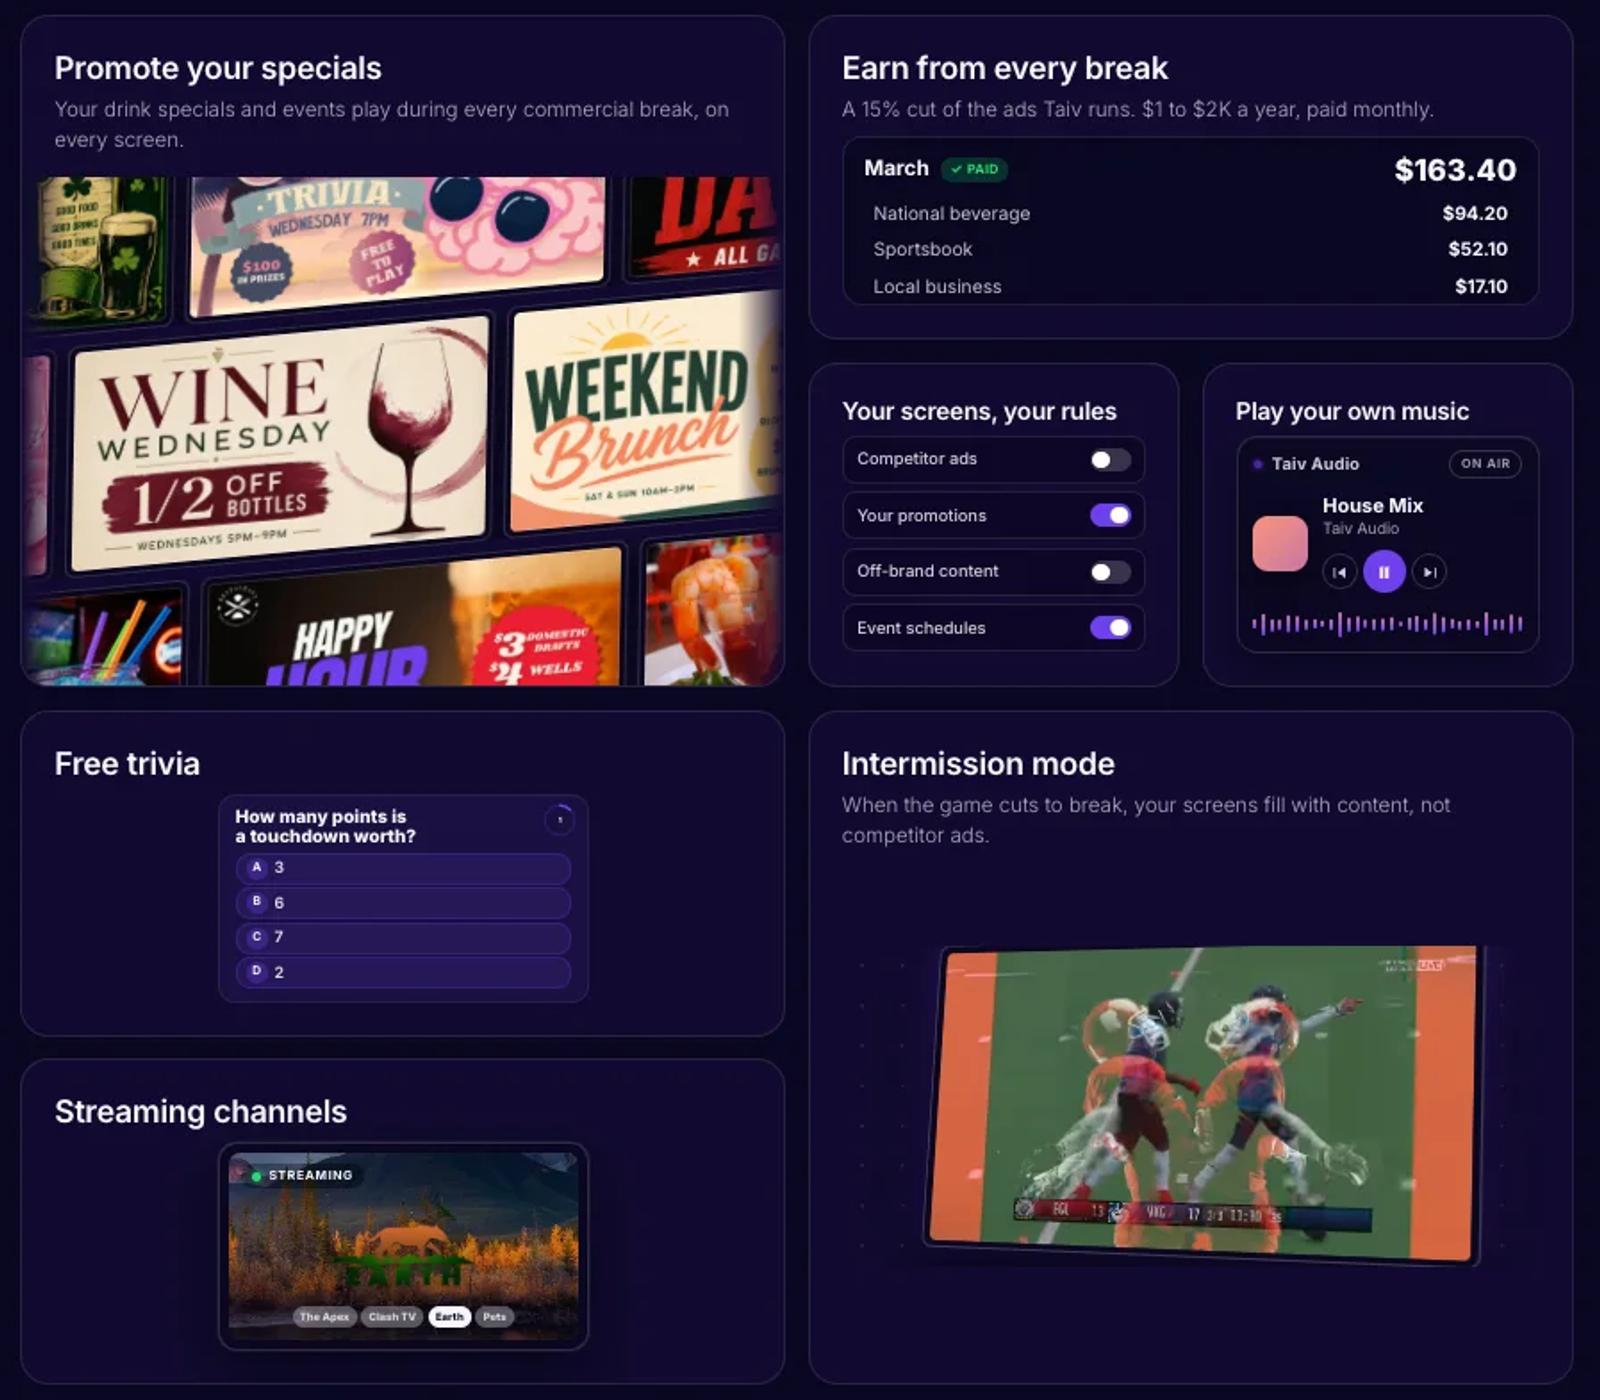The image size is (1600, 1400).
Task: Click the National beverage earnings row
Action: [1190, 213]
